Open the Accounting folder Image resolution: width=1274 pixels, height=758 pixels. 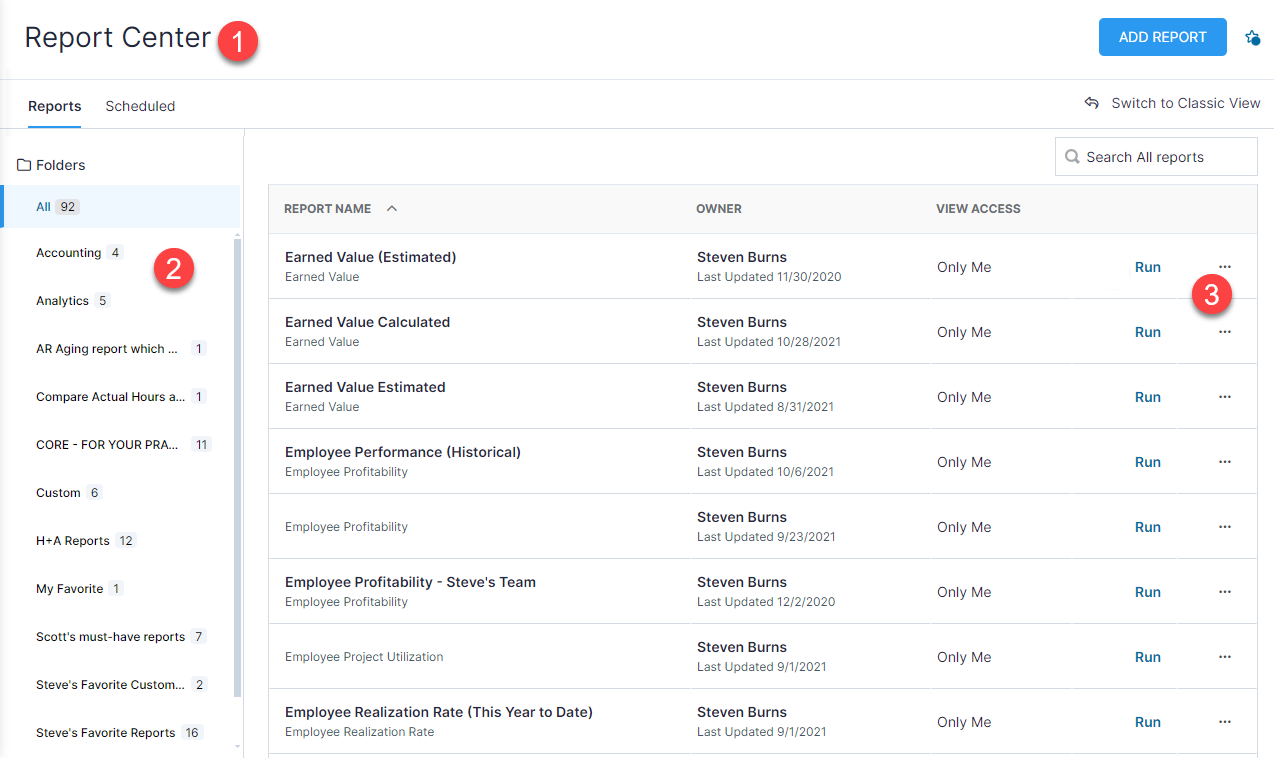pos(68,253)
